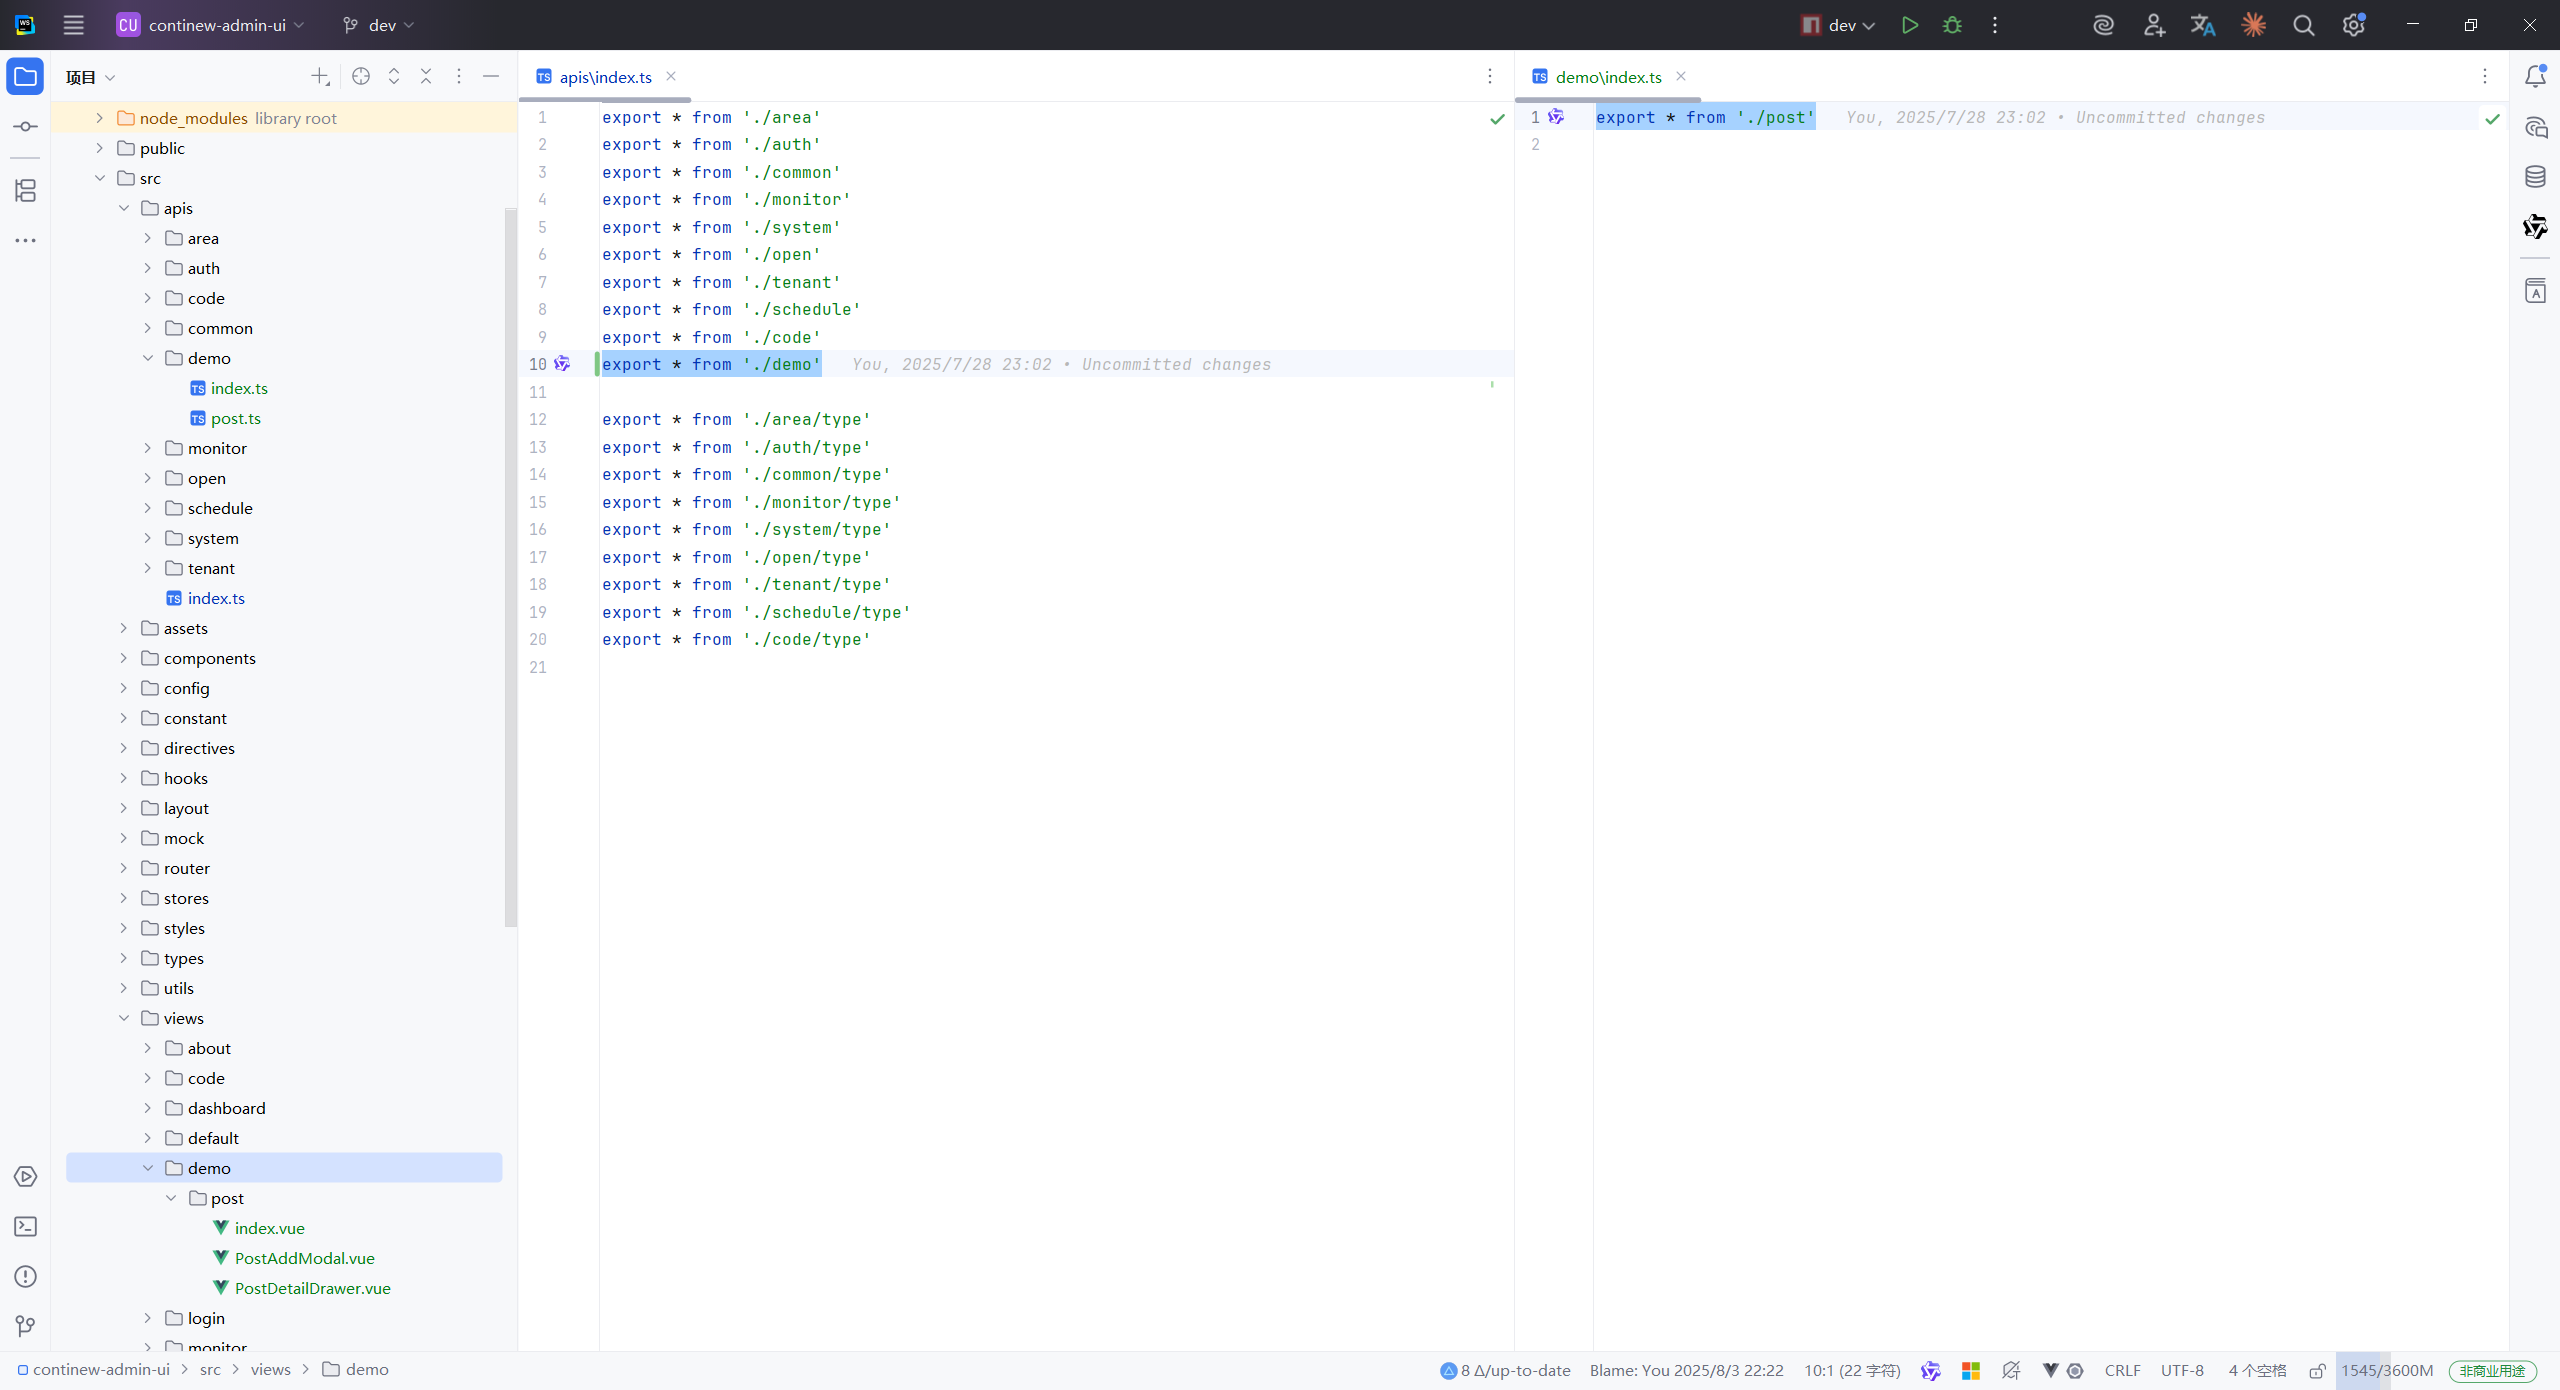Image resolution: width=2560 pixels, height=1390 pixels.
Task: Open apis\index.ts tab options menu
Action: coord(1490,77)
